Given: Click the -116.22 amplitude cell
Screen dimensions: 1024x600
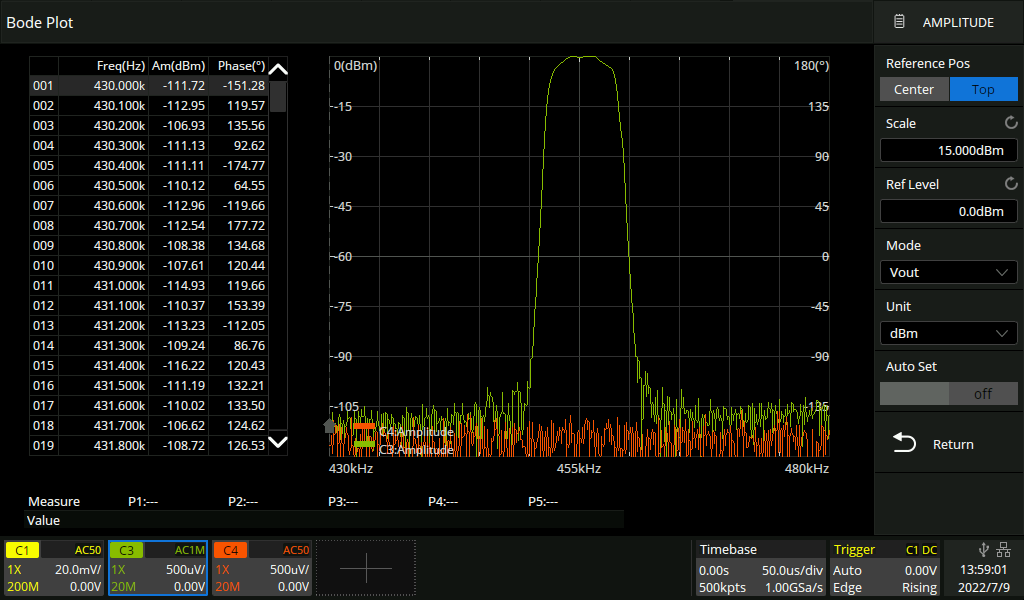Looking at the screenshot, I should click(x=178, y=366).
